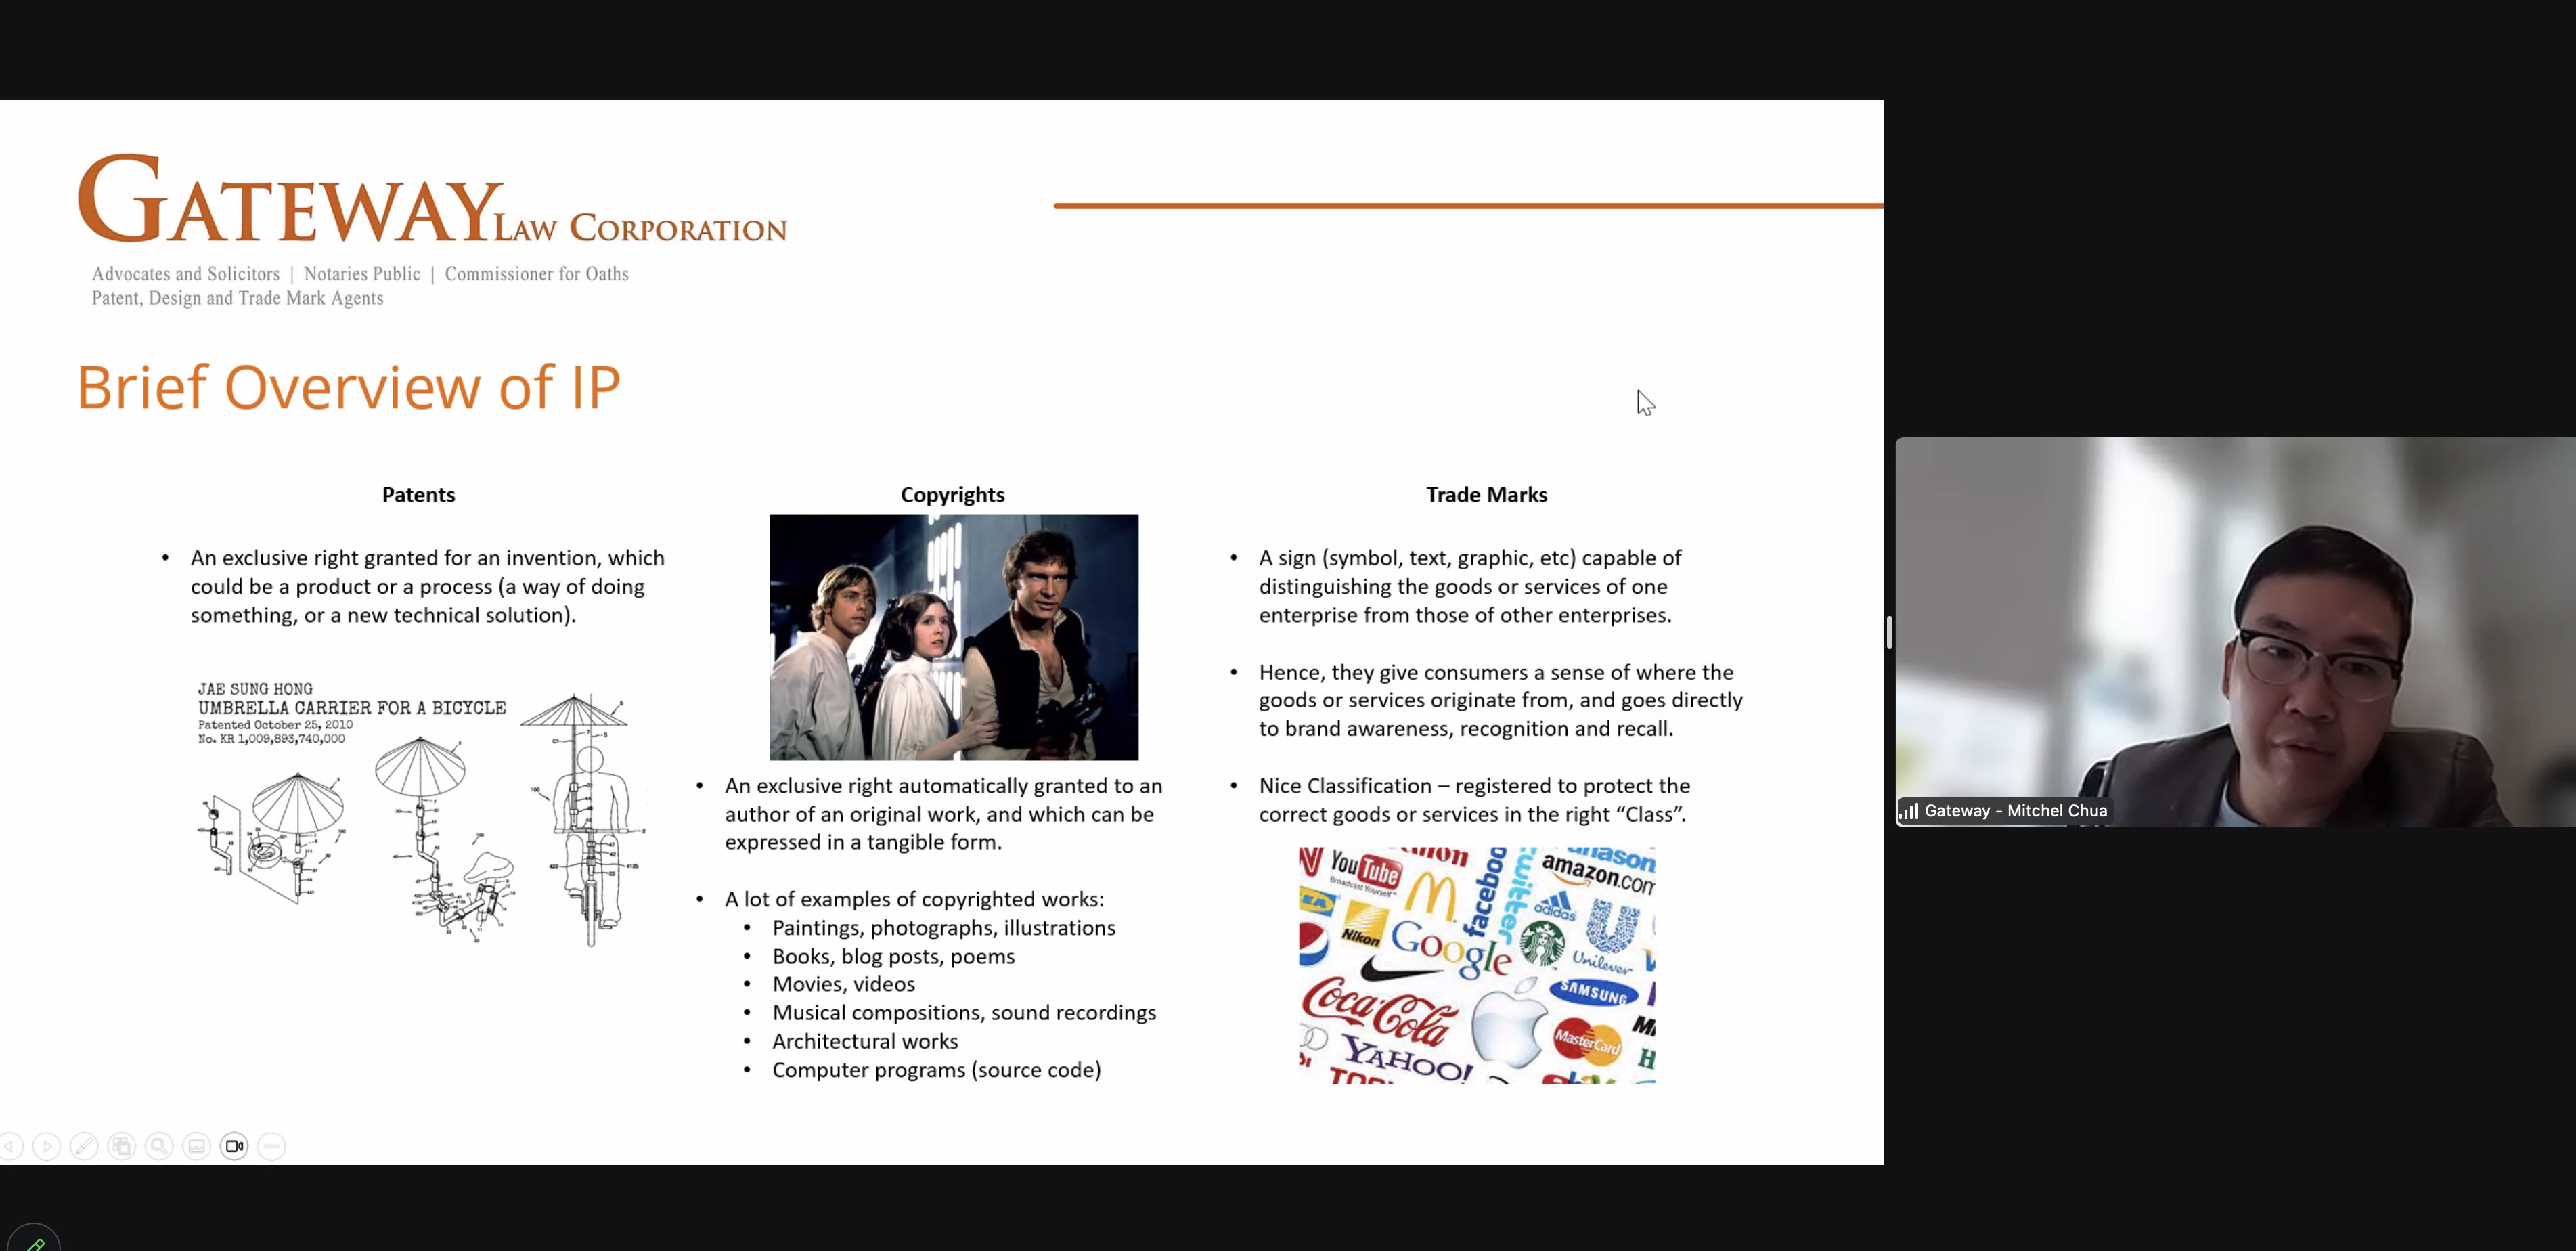Click the Star Wars copyright image
Screen dimensions: 2576x1251
(953, 637)
